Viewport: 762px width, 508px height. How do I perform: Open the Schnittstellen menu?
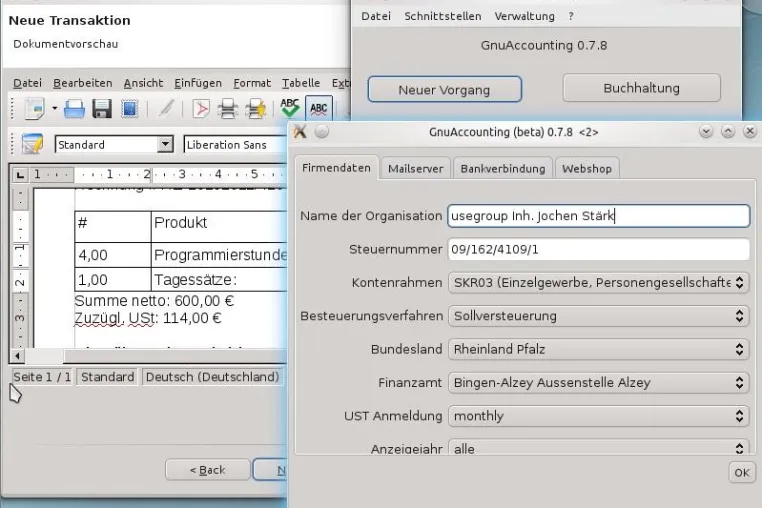(x=443, y=16)
